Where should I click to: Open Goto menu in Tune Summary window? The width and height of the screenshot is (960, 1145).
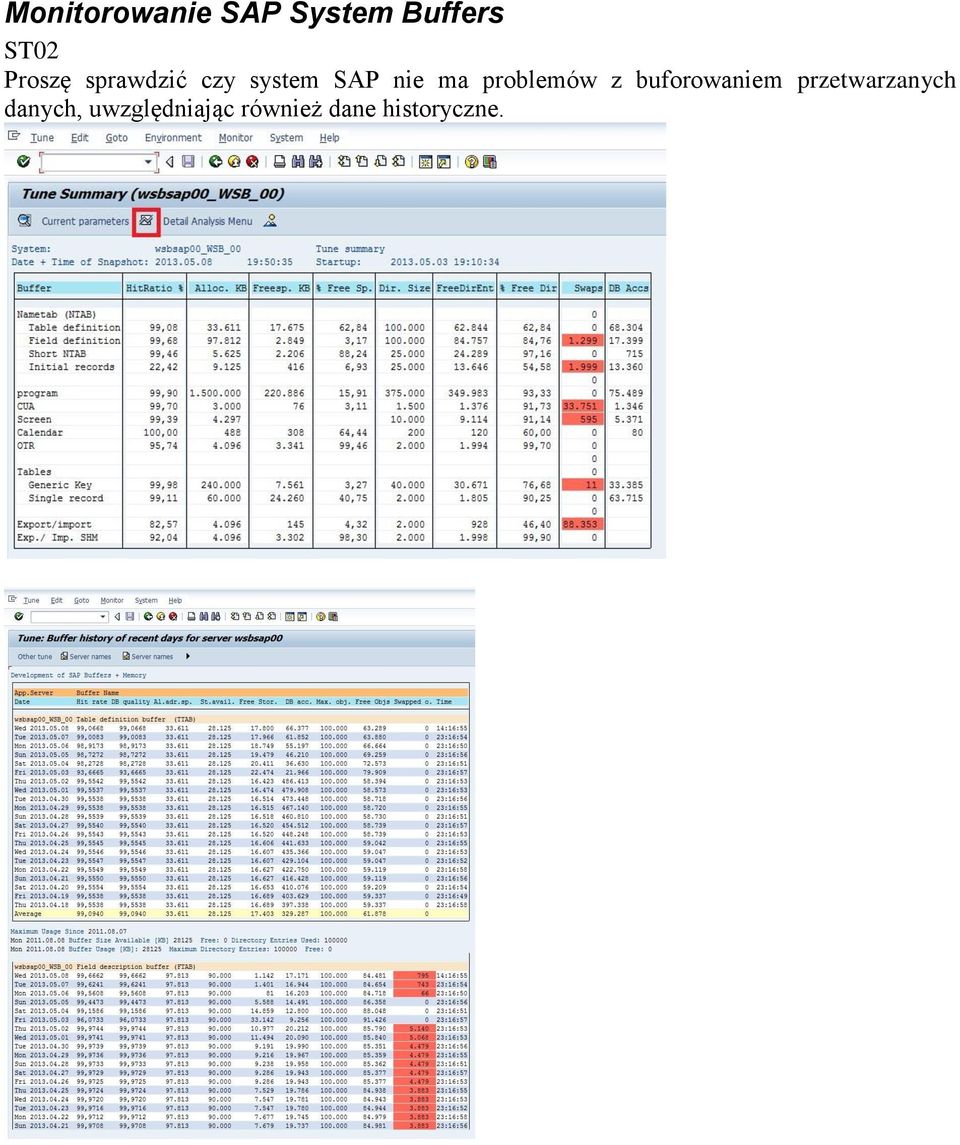[x=116, y=137]
